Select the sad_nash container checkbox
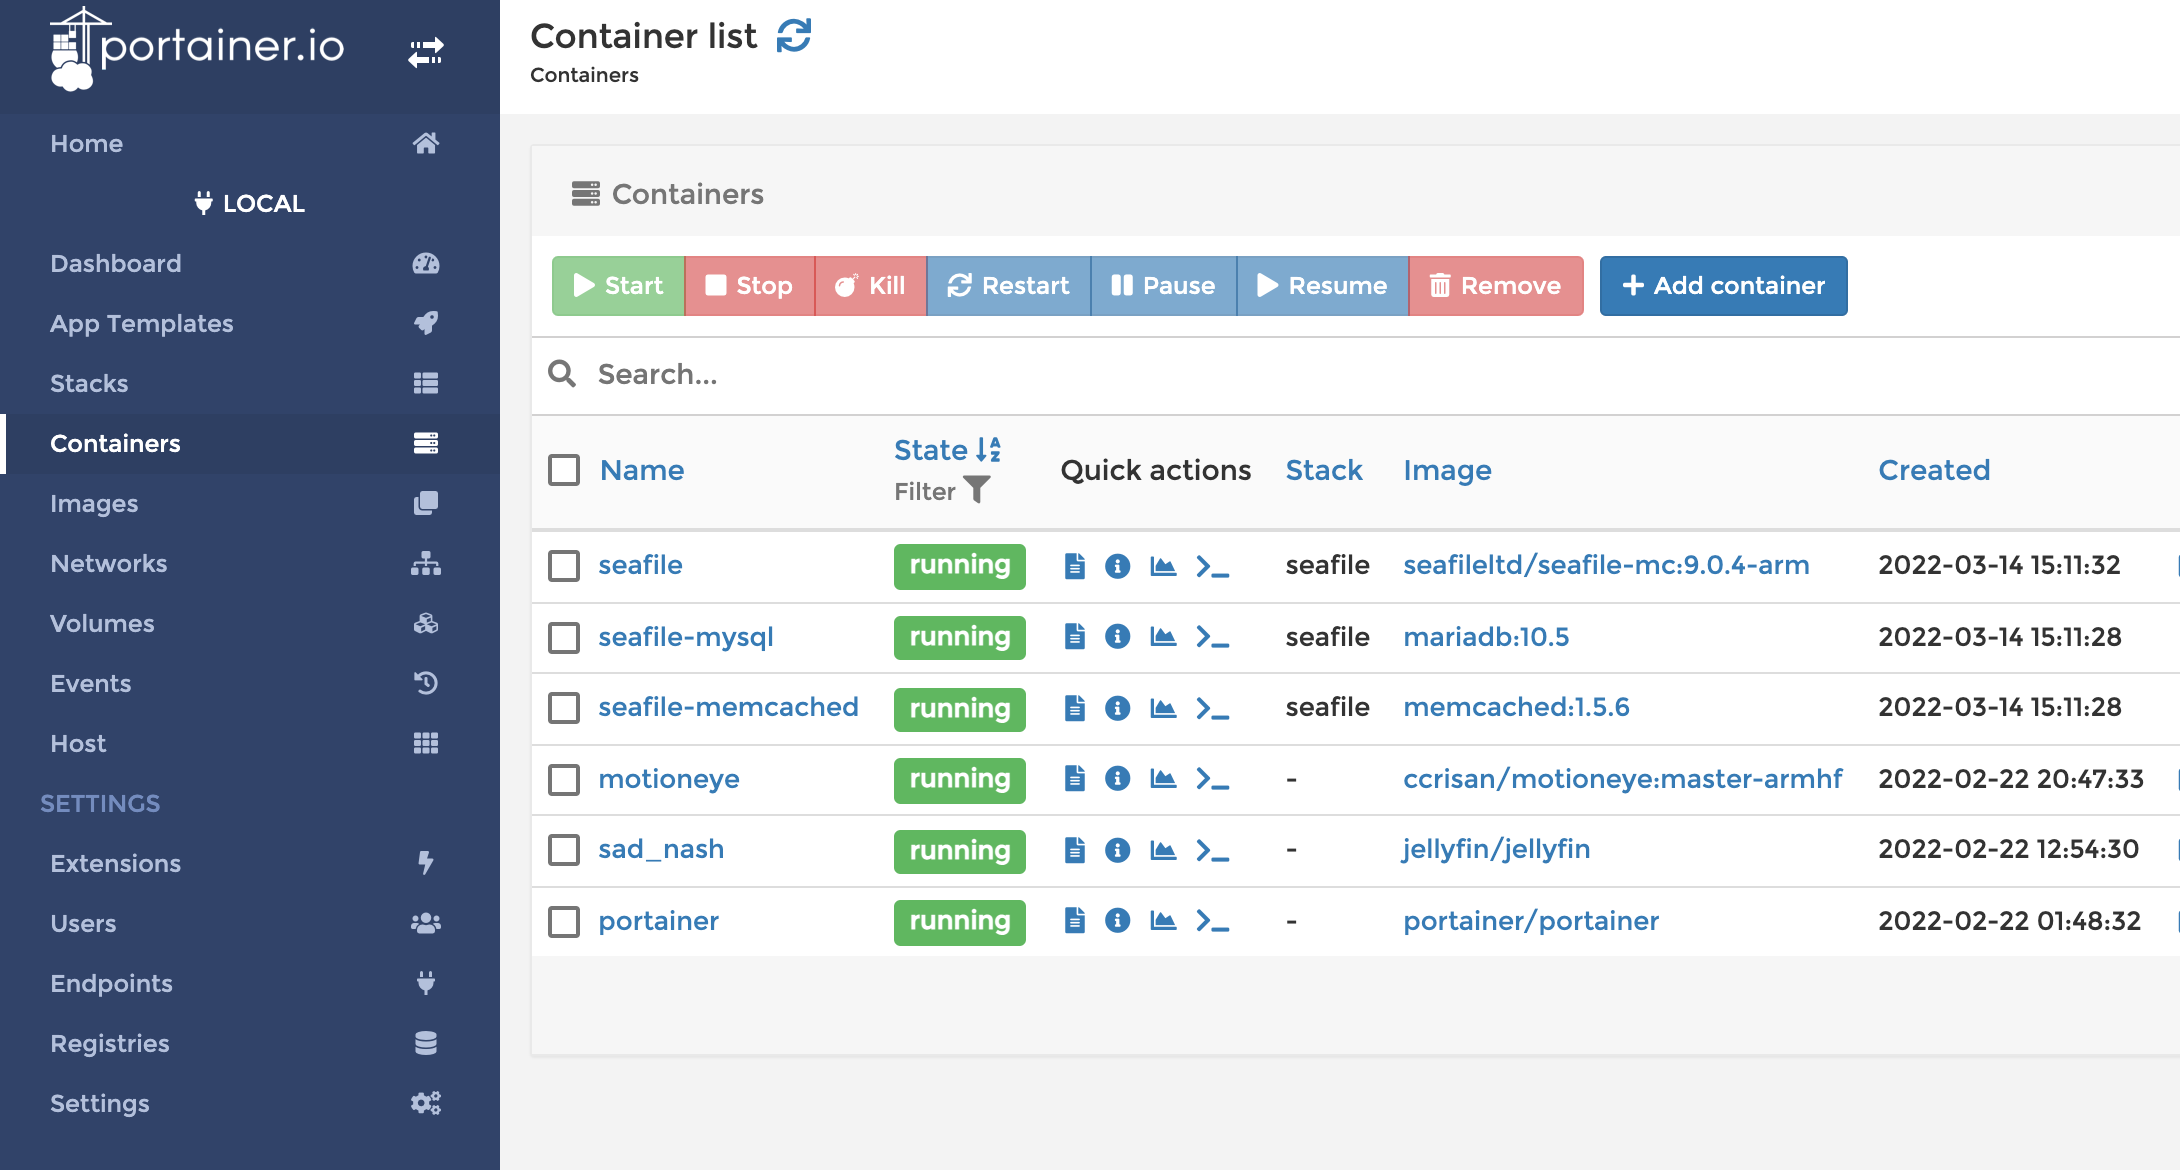Image resolution: width=2180 pixels, height=1170 pixels. pos(564,850)
